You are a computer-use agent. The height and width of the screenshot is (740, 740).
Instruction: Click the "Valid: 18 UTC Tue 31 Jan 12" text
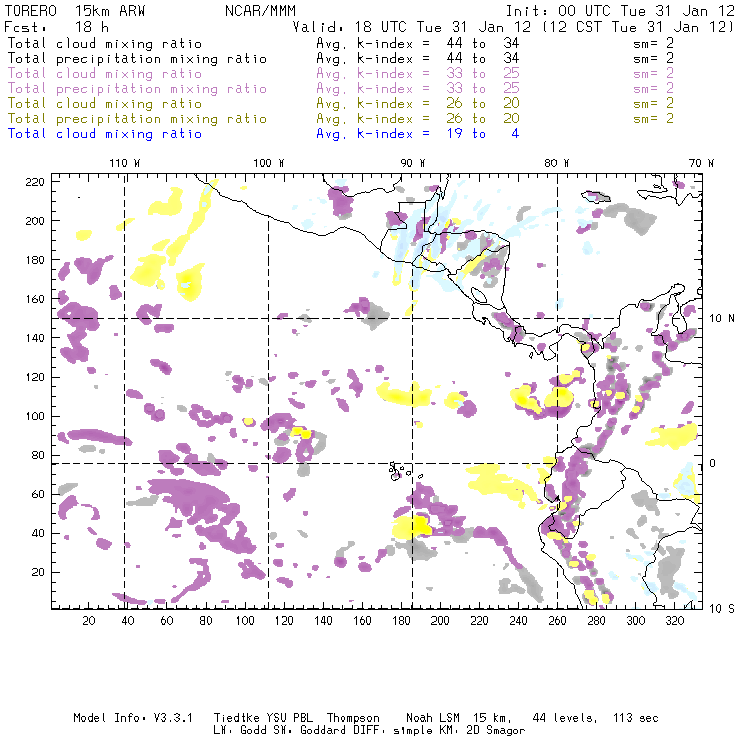(x=412, y=27)
